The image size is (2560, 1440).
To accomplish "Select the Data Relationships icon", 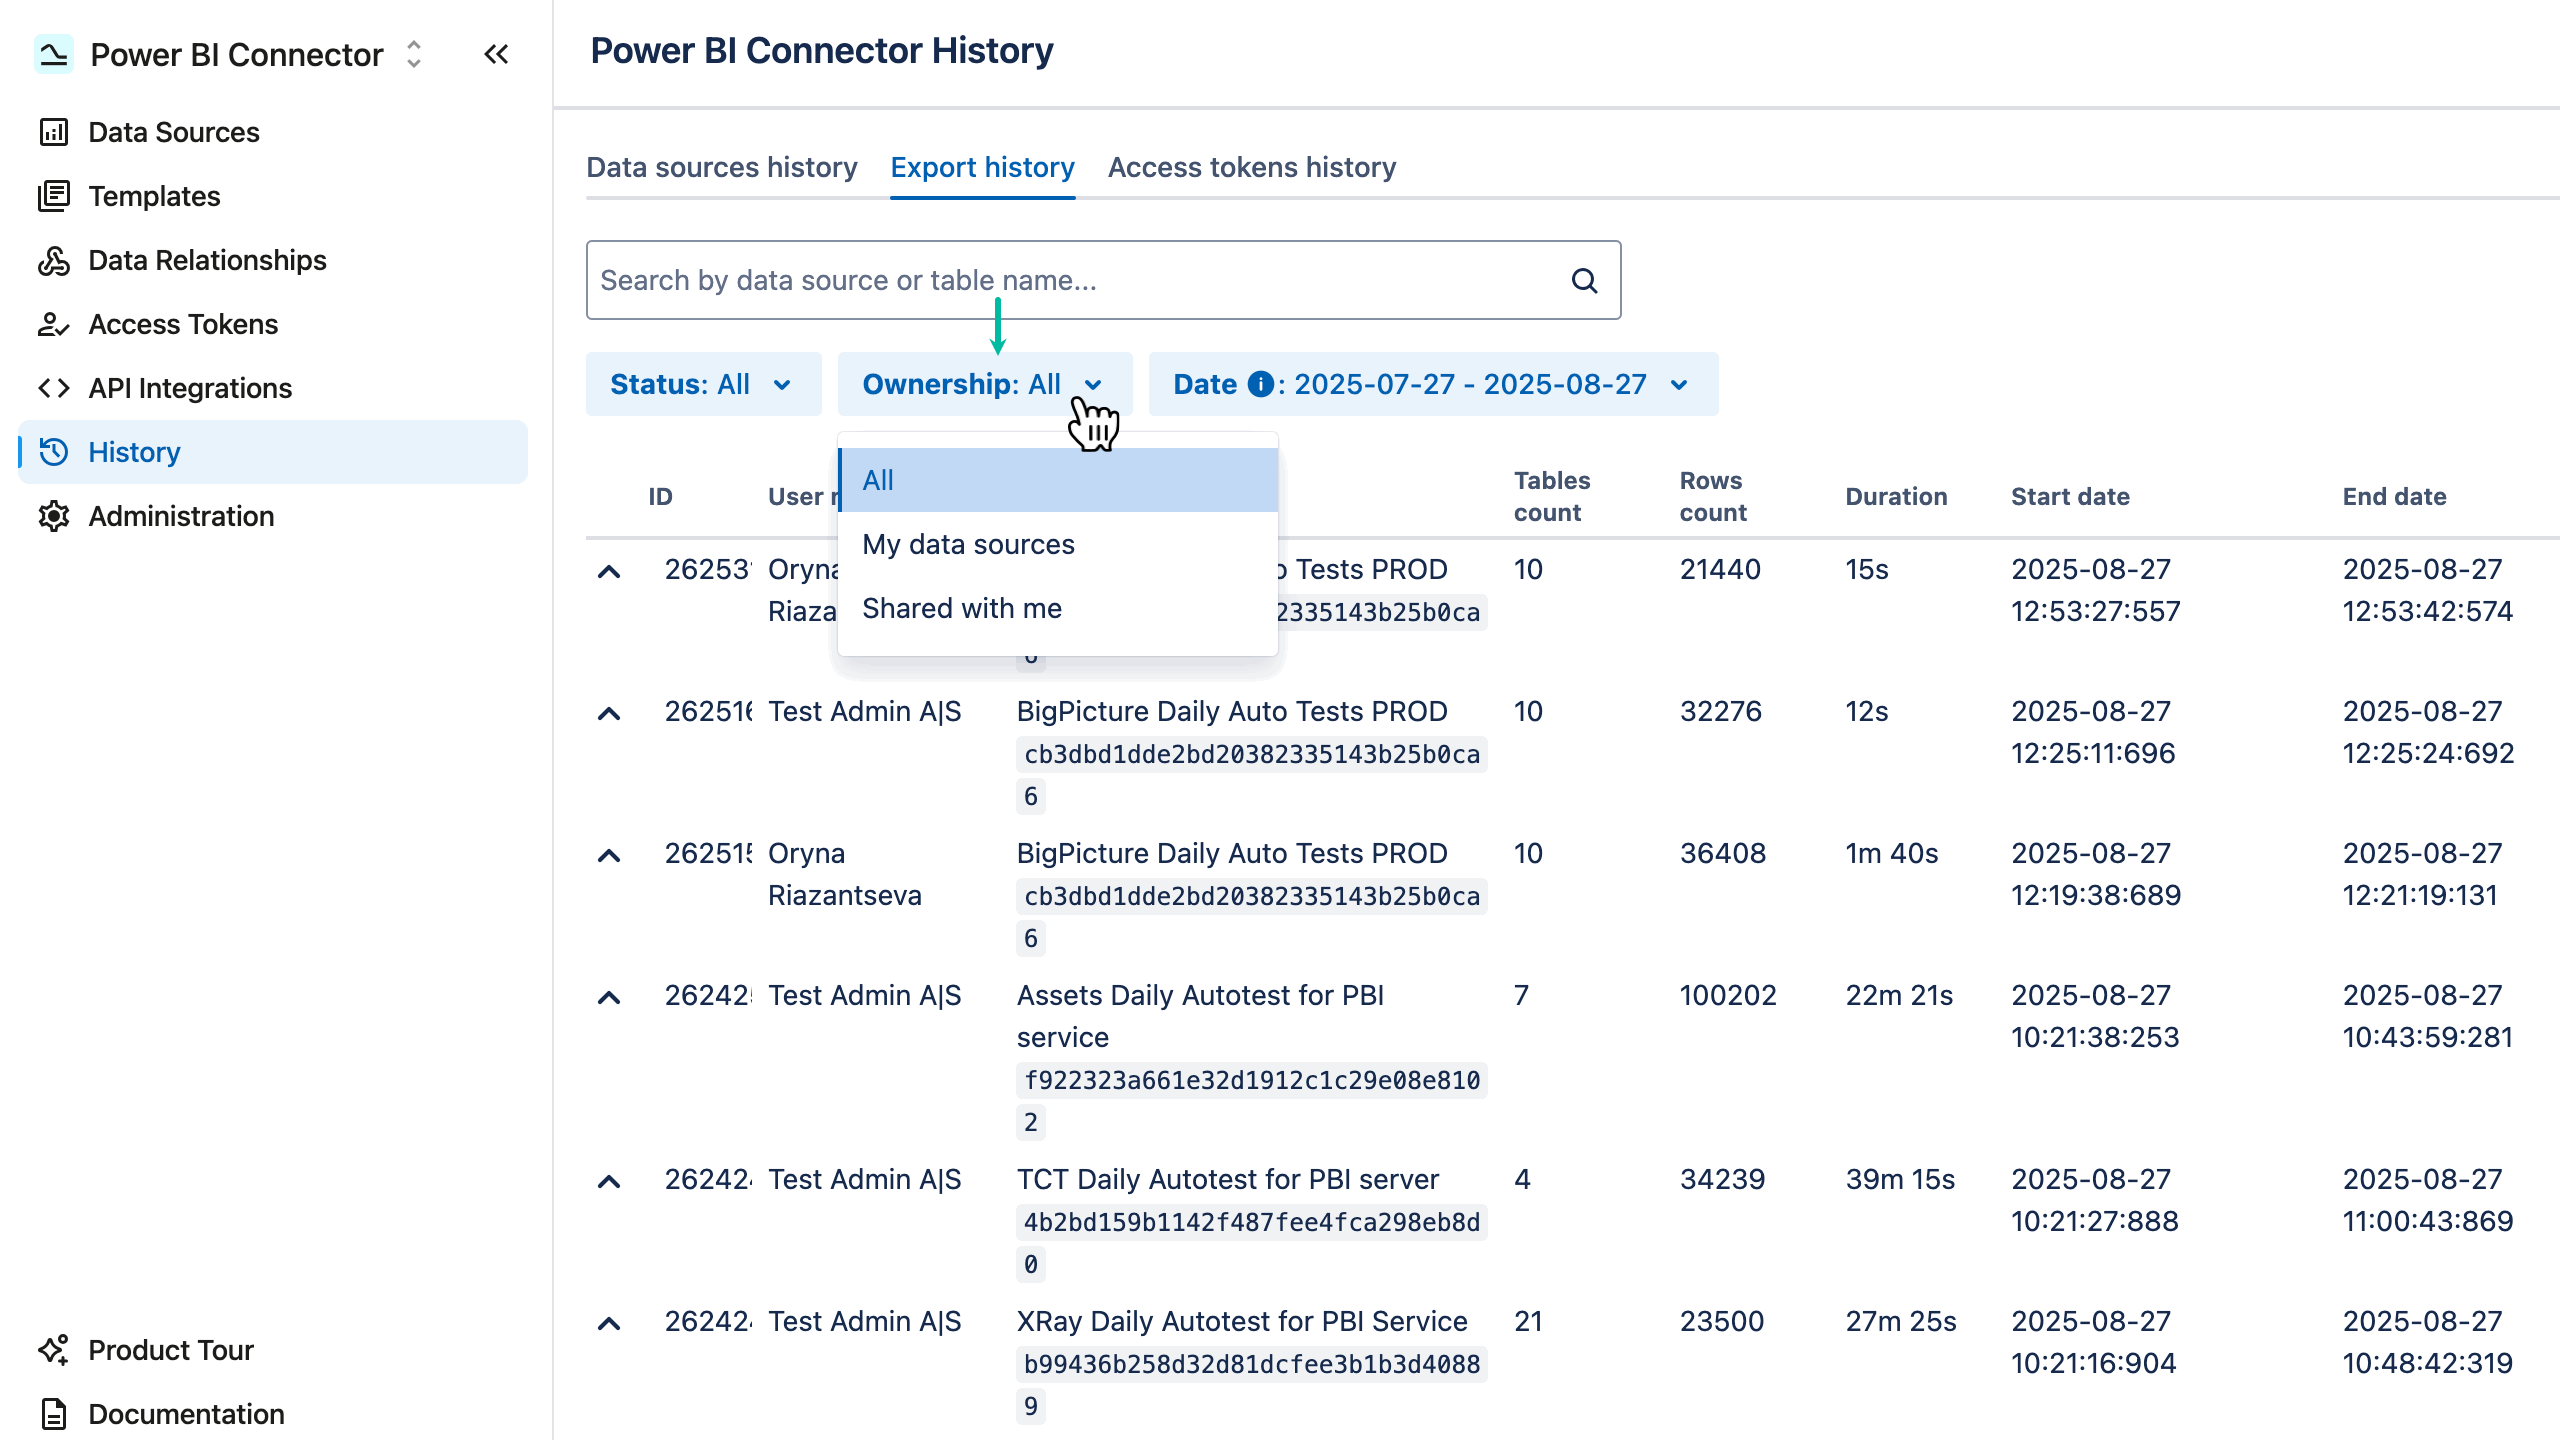I will point(54,260).
